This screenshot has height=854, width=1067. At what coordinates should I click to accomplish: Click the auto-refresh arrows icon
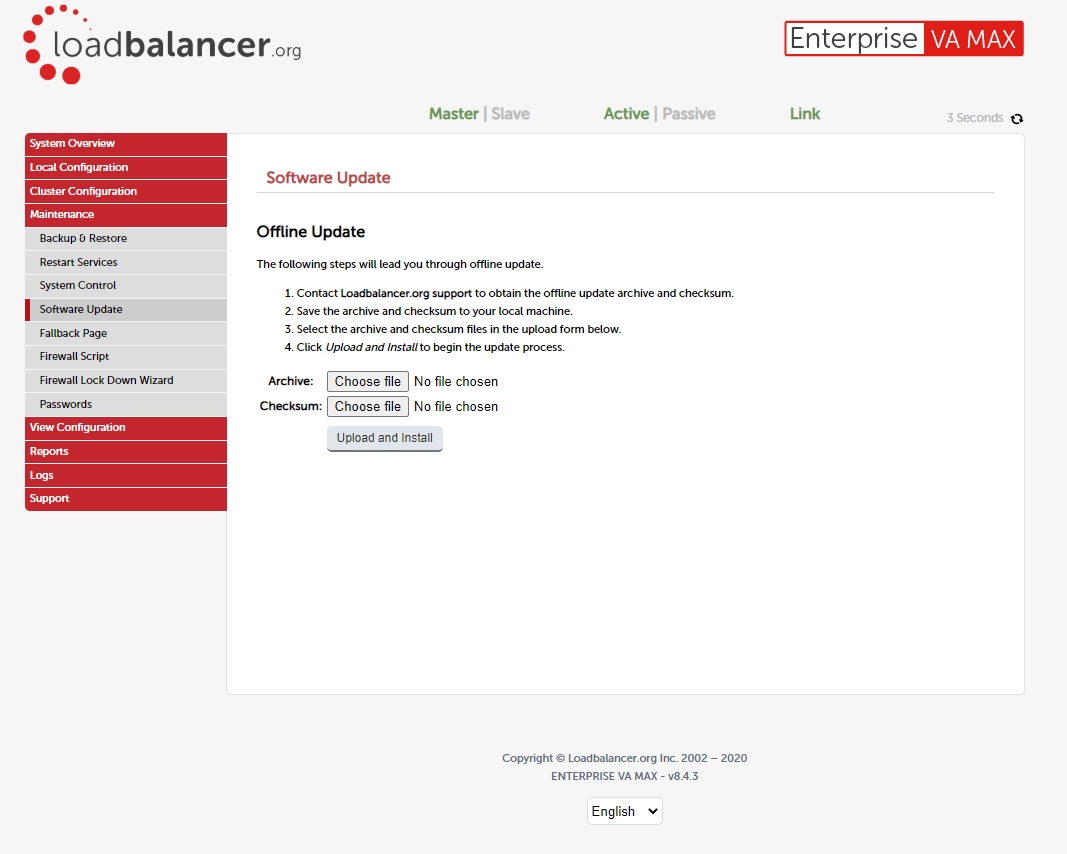(x=1017, y=118)
